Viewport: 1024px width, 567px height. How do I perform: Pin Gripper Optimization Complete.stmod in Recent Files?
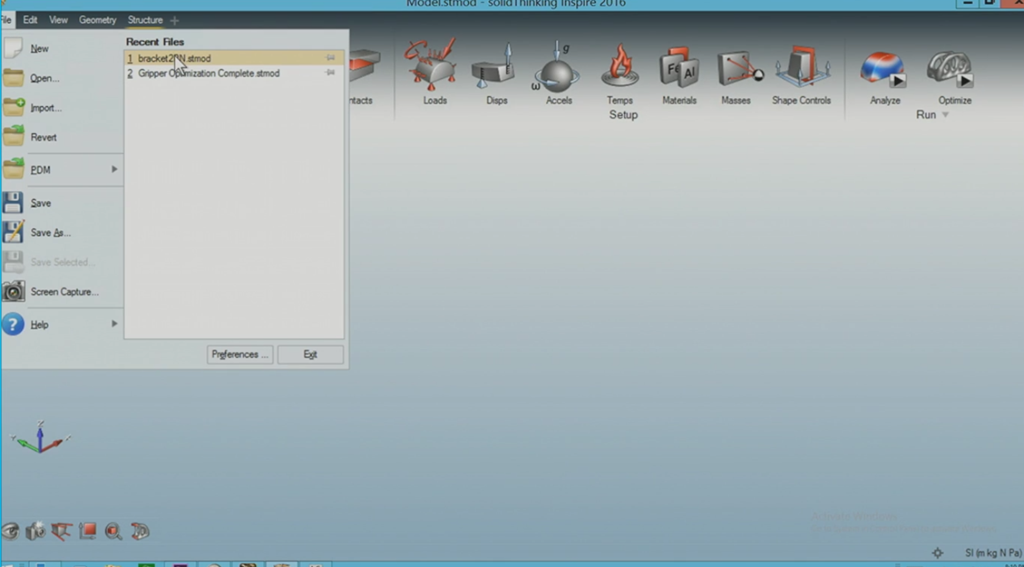click(x=330, y=73)
